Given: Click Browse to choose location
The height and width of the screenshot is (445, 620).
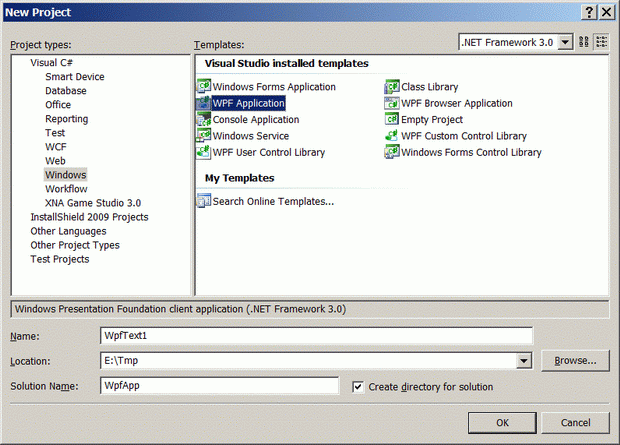Looking at the screenshot, I should [x=575, y=361].
